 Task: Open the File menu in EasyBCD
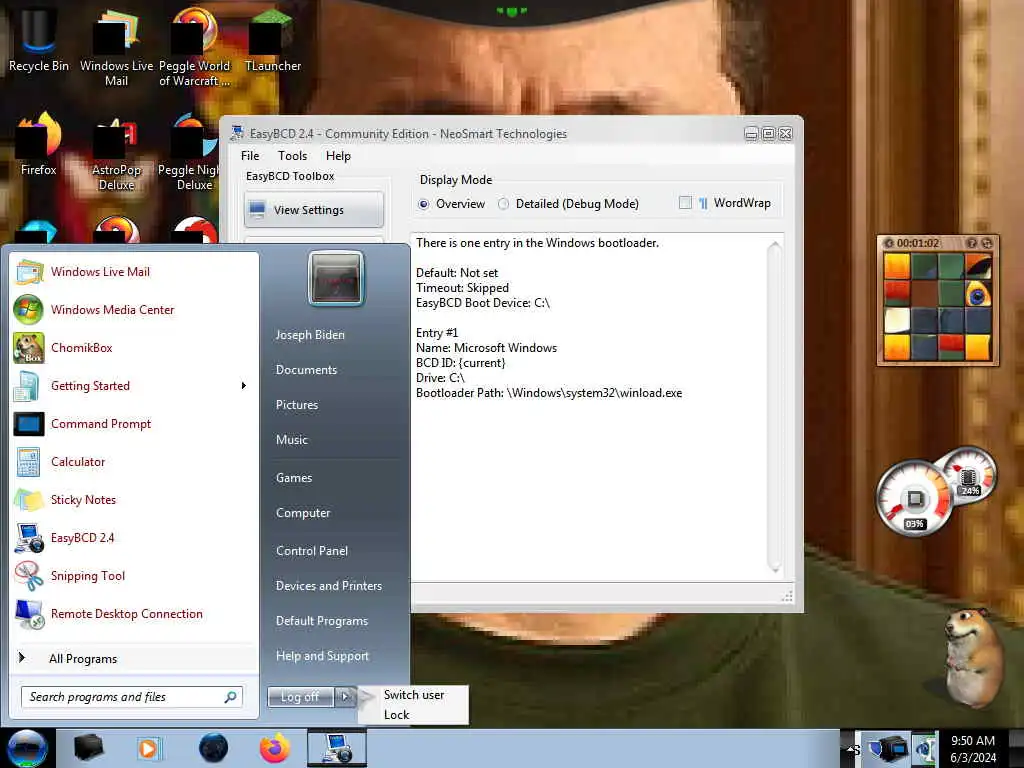point(250,155)
